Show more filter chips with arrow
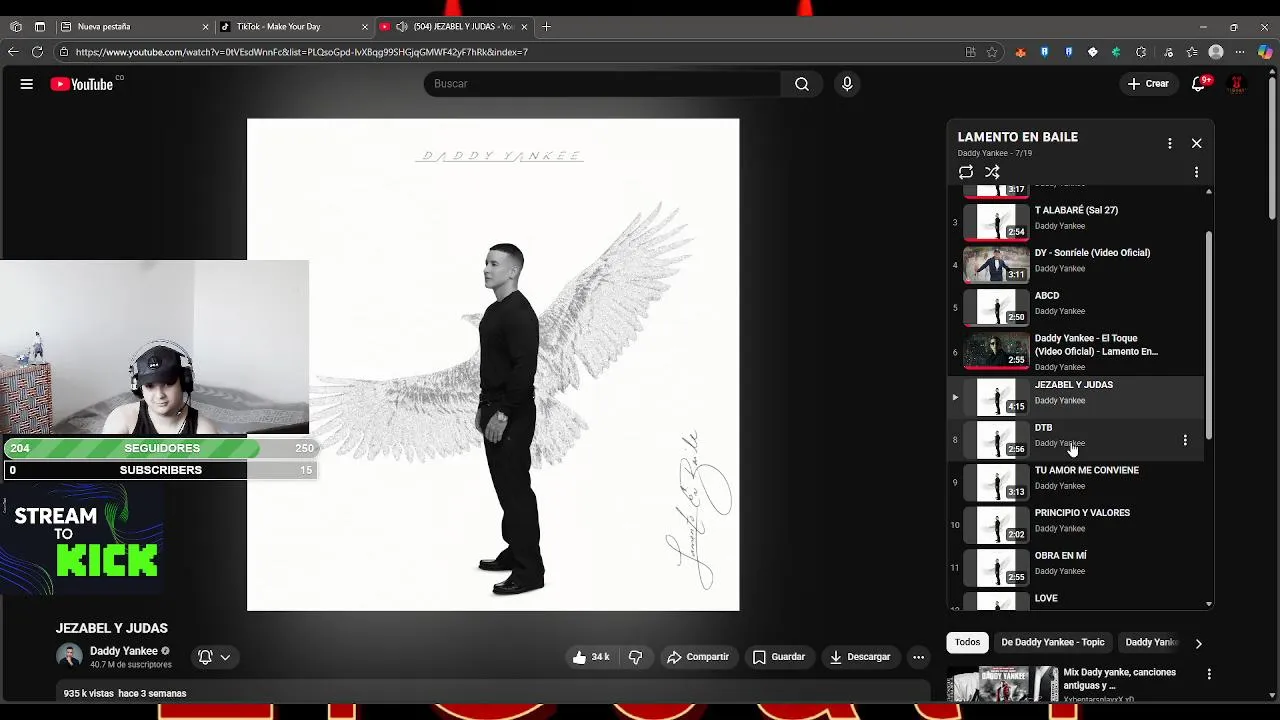The height and width of the screenshot is (720, 1280). click(1198, 643)
